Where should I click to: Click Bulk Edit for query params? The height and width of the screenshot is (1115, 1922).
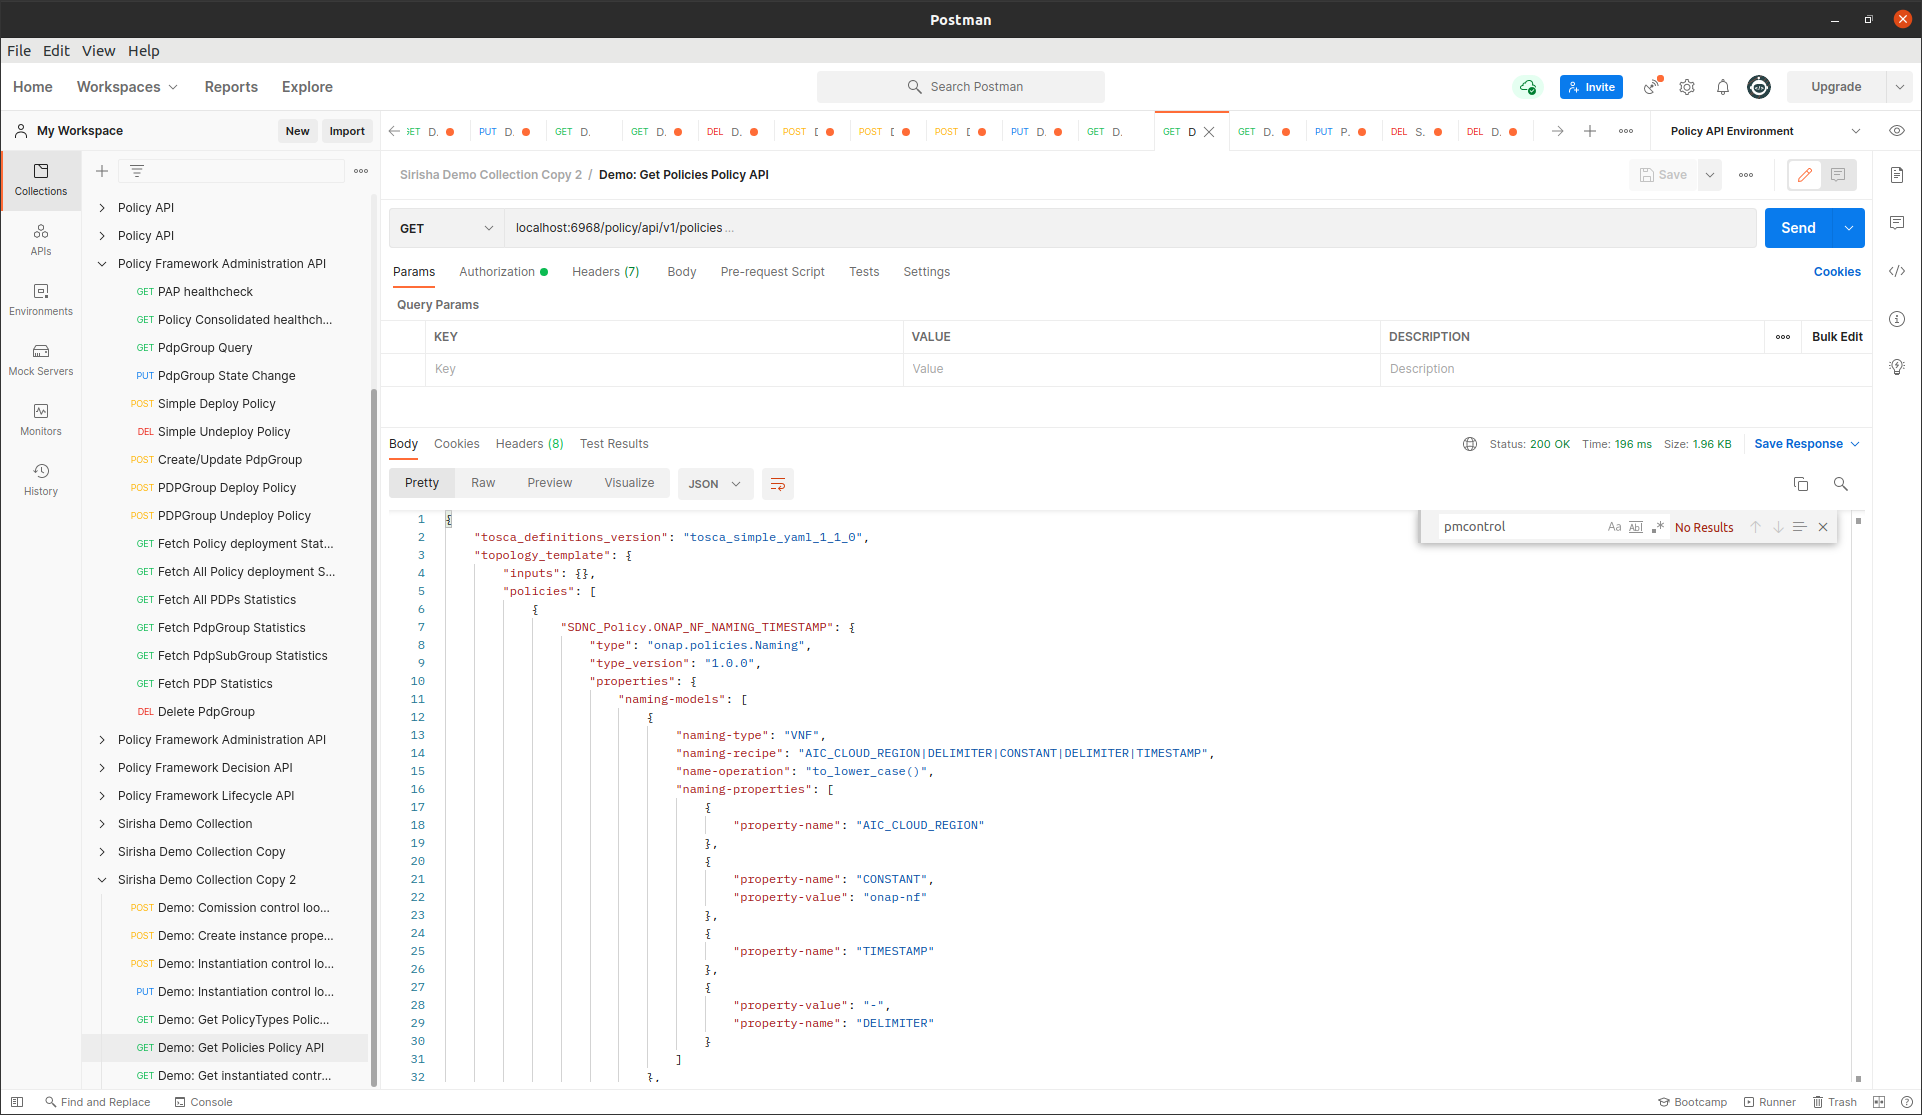pyautogui.click(x=1837, y=337)
